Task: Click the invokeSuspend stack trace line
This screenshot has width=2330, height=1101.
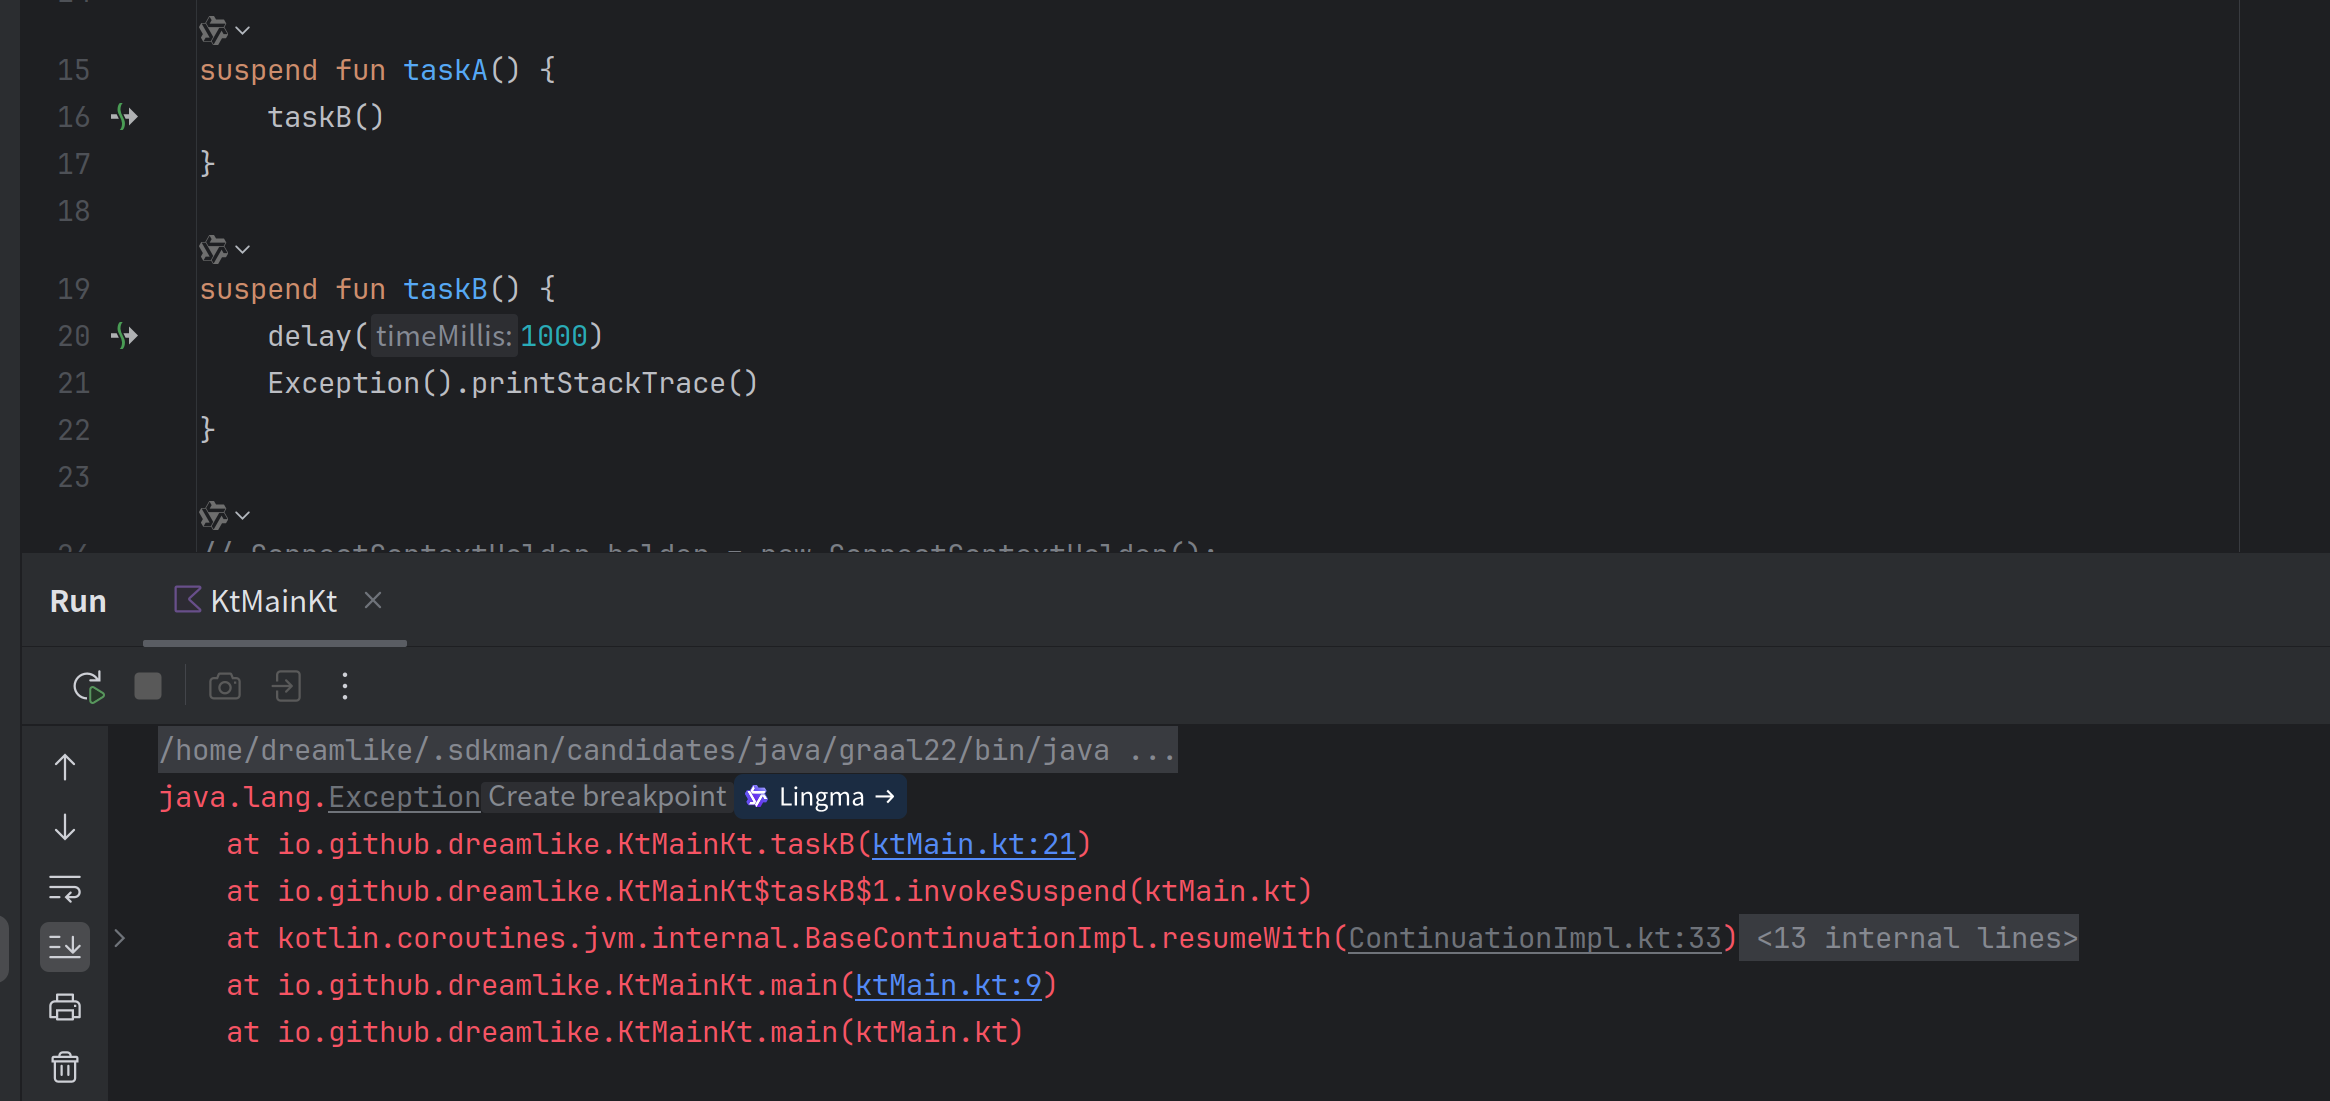Action: [769, 891]
